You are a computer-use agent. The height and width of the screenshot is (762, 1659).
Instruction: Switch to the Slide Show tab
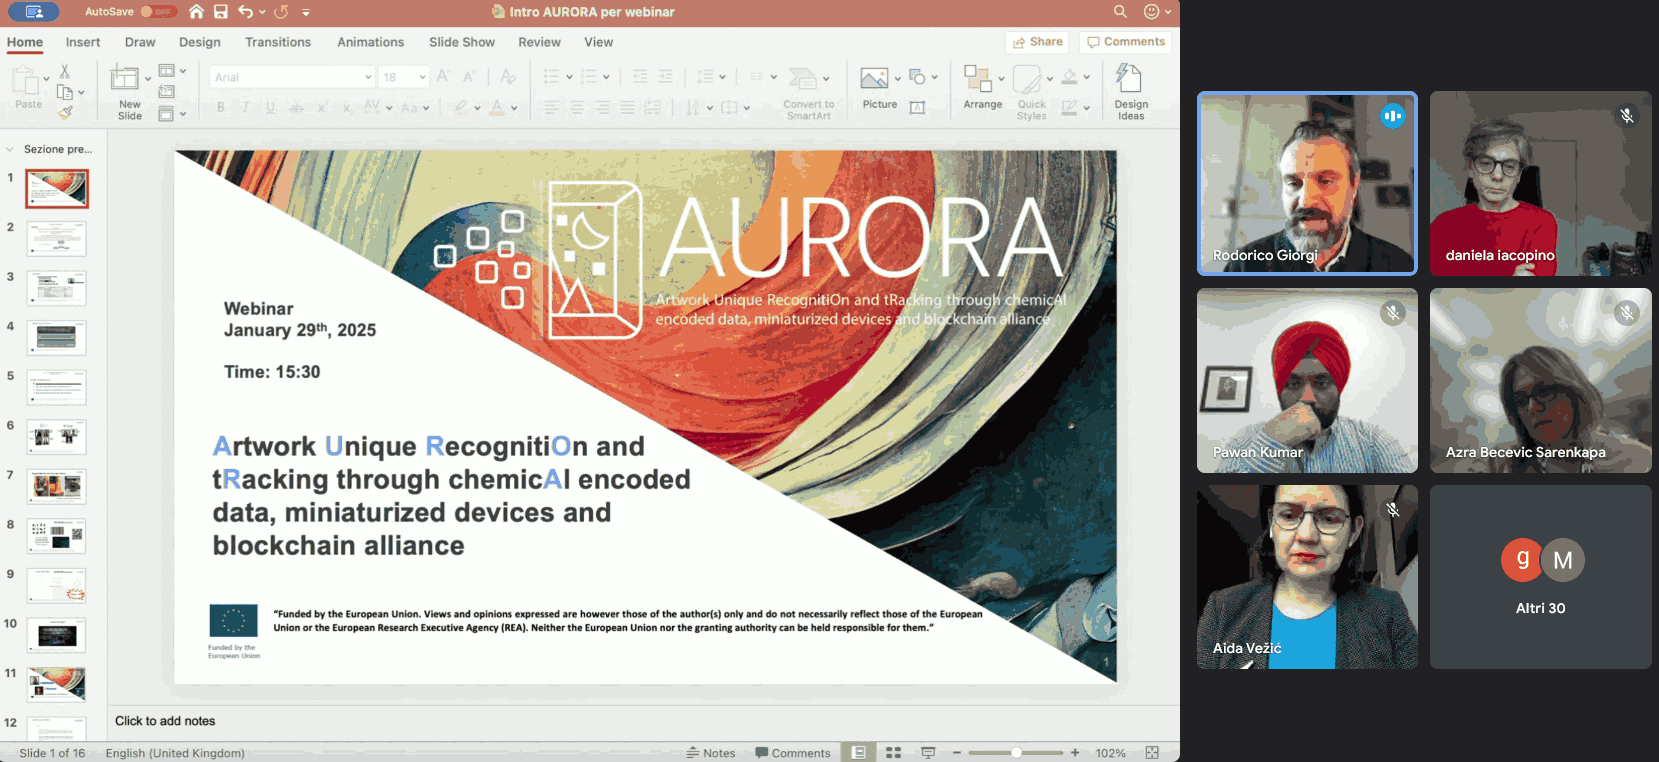[x=462, y=42]
